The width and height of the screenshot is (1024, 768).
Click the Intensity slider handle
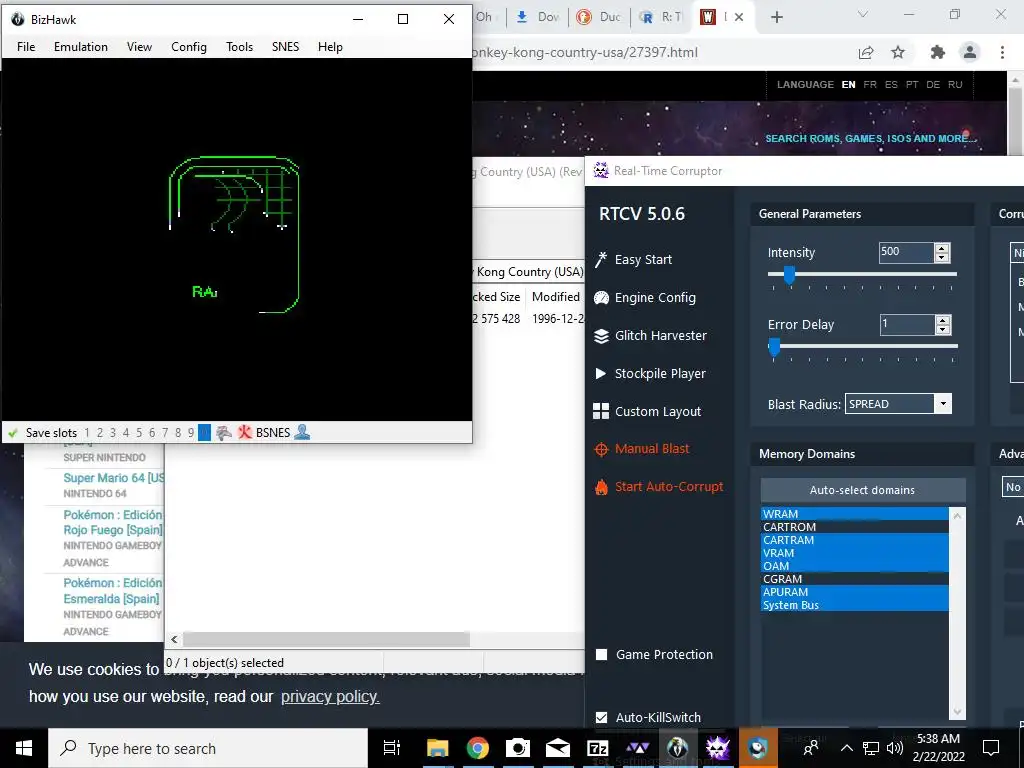coord(789,275)
